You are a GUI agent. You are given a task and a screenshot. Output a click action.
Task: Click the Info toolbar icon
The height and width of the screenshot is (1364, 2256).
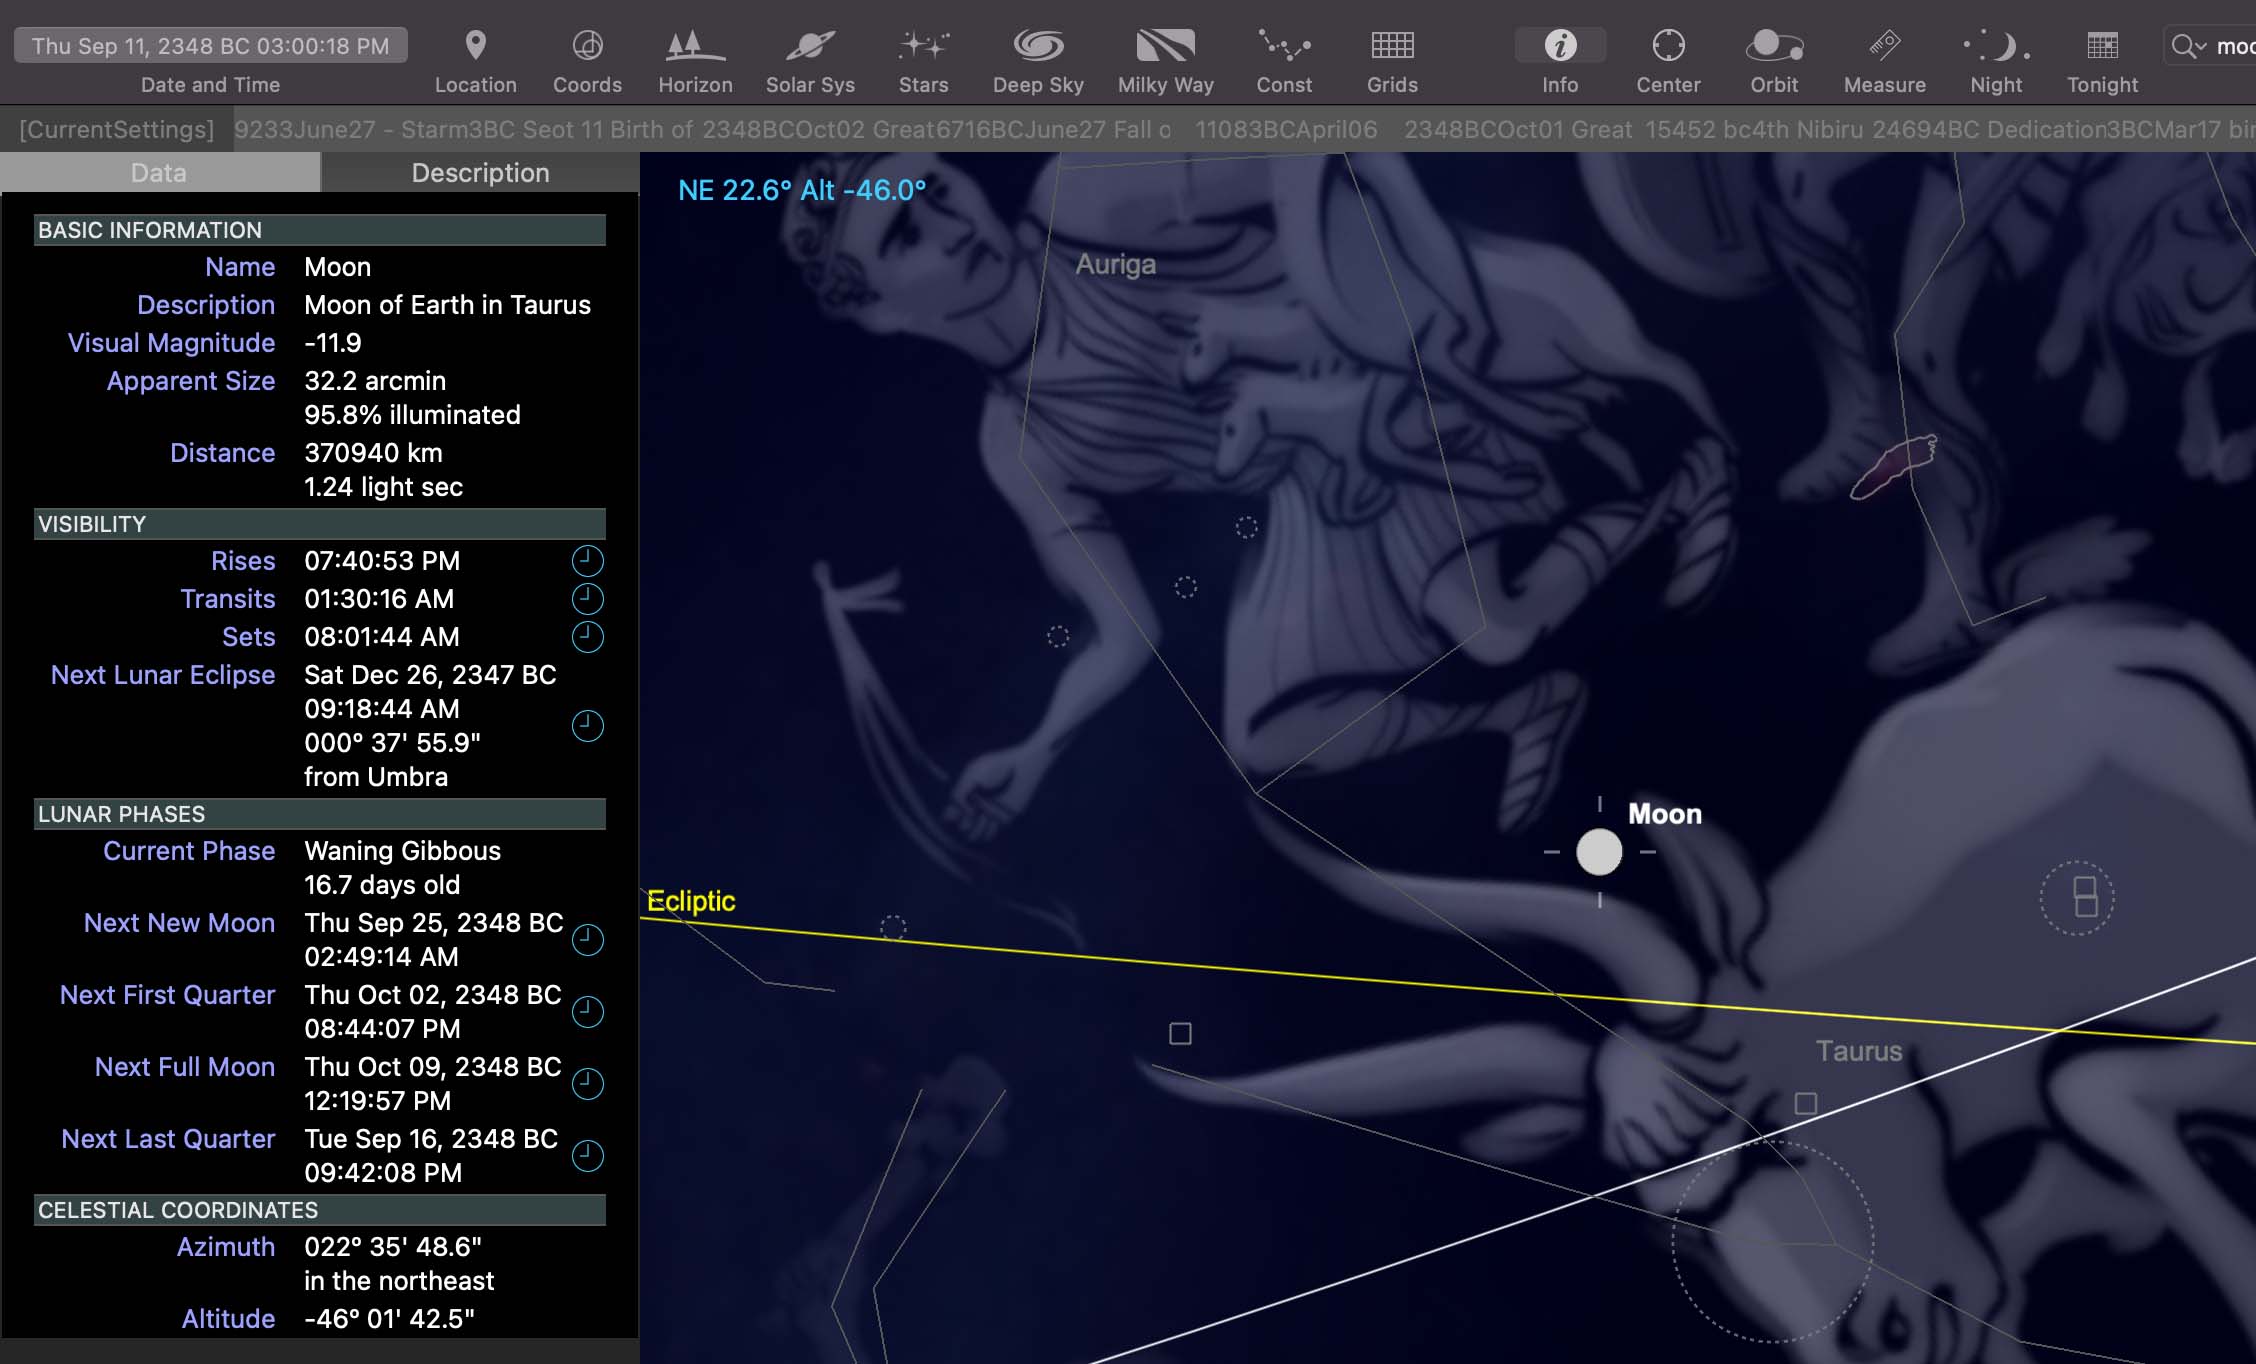coord(1560,46)
